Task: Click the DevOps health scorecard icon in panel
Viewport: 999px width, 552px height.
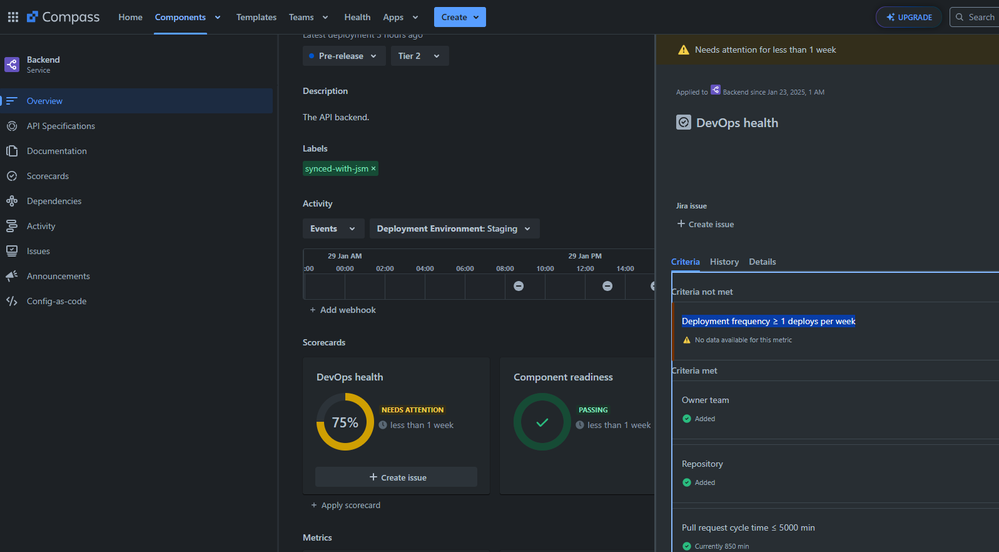Action: click(683, 122)
